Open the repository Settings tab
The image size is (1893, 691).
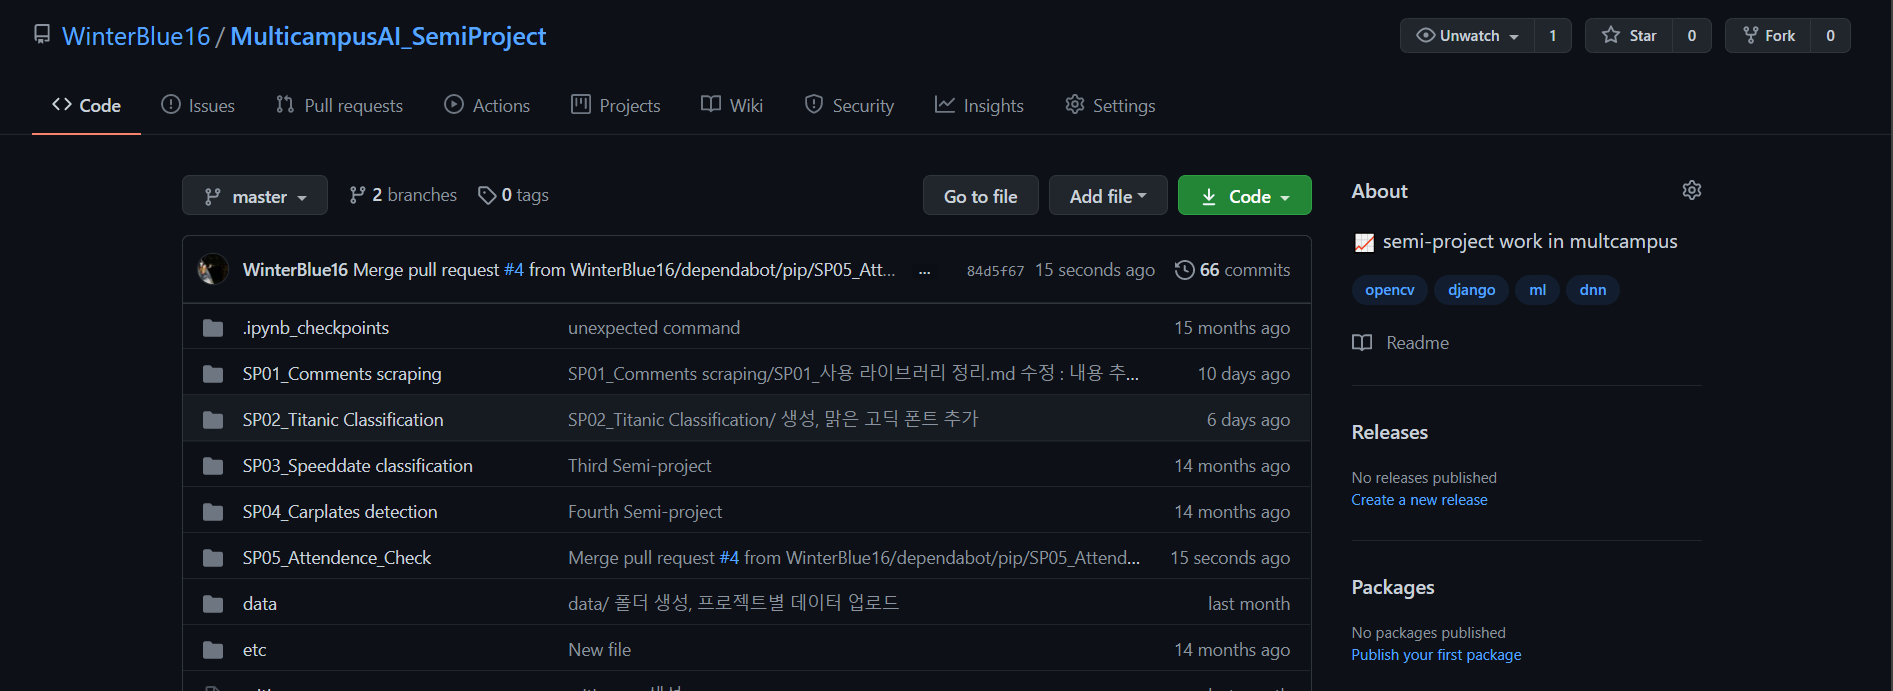pos(1110,105)
